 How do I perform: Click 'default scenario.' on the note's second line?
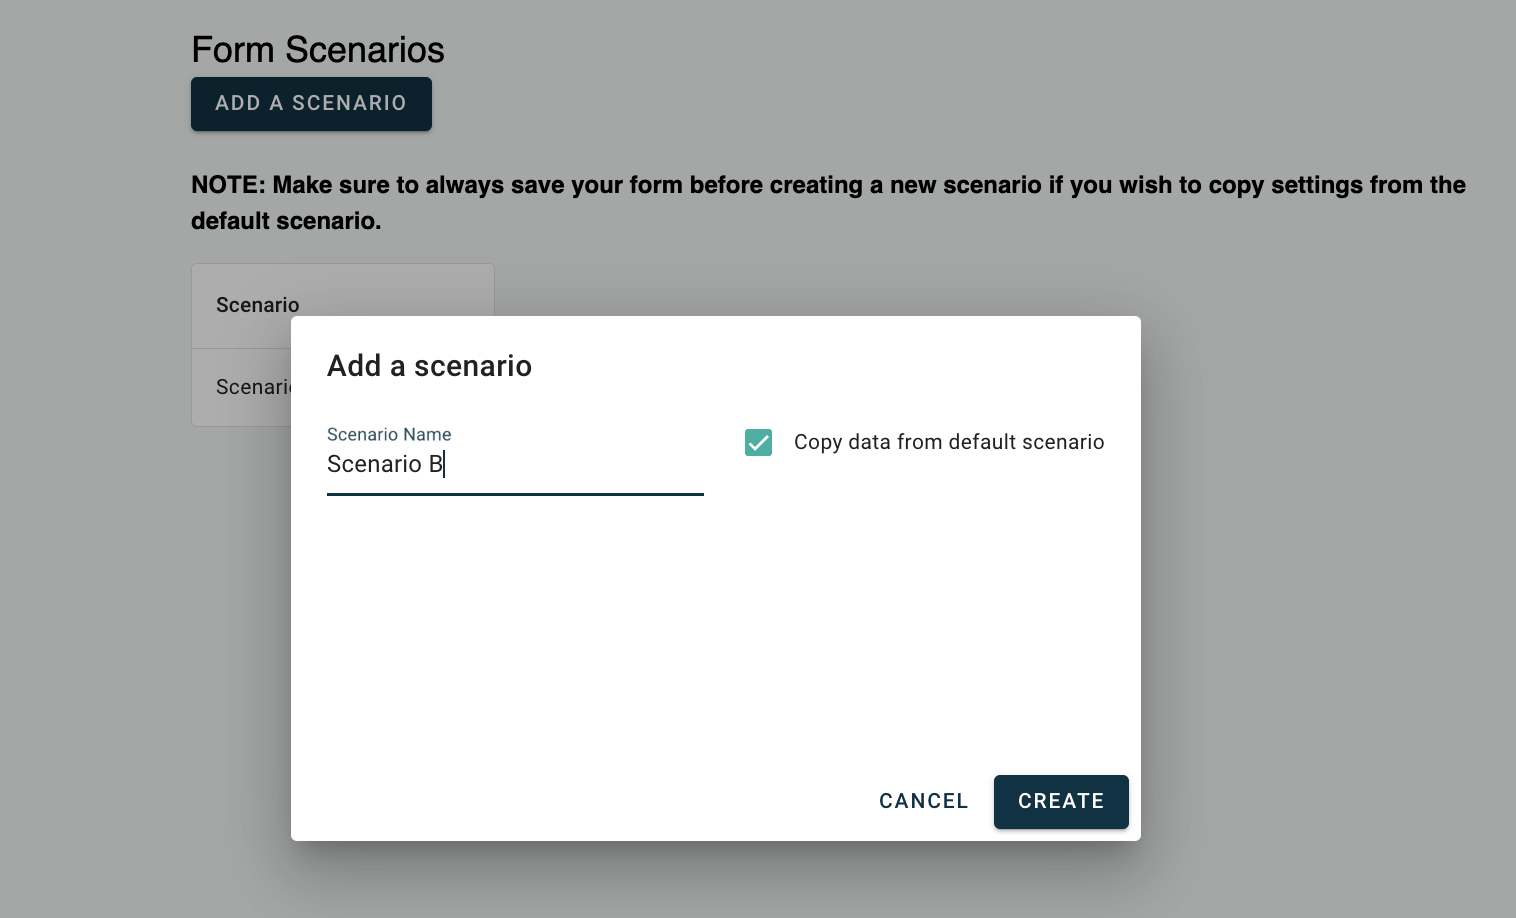pyautogui.click(x=286, y=221)
